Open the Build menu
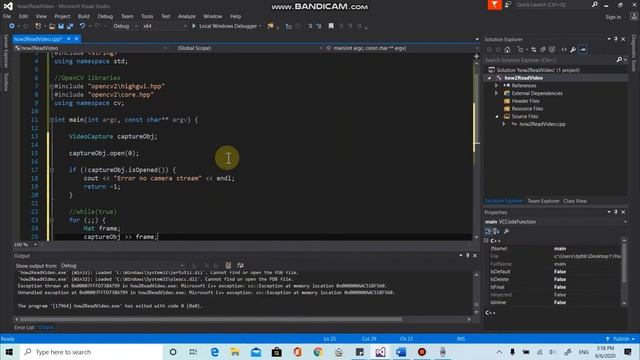 point(84,16)
